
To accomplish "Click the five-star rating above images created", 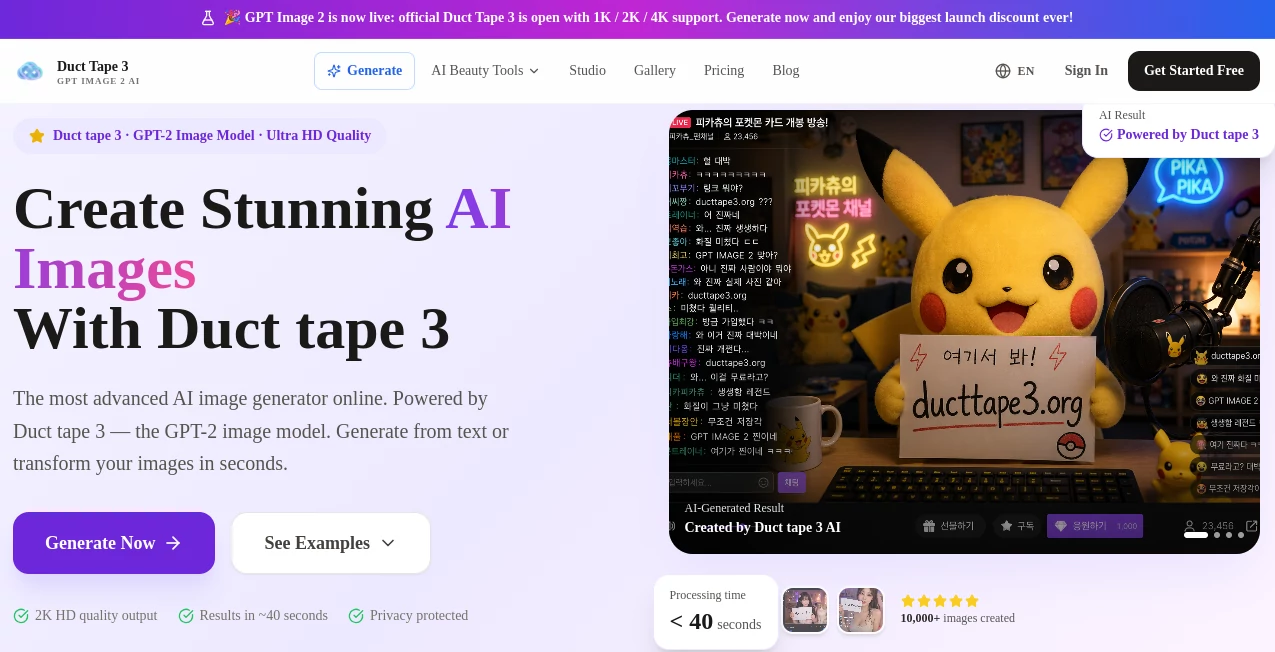I will 940,601.
